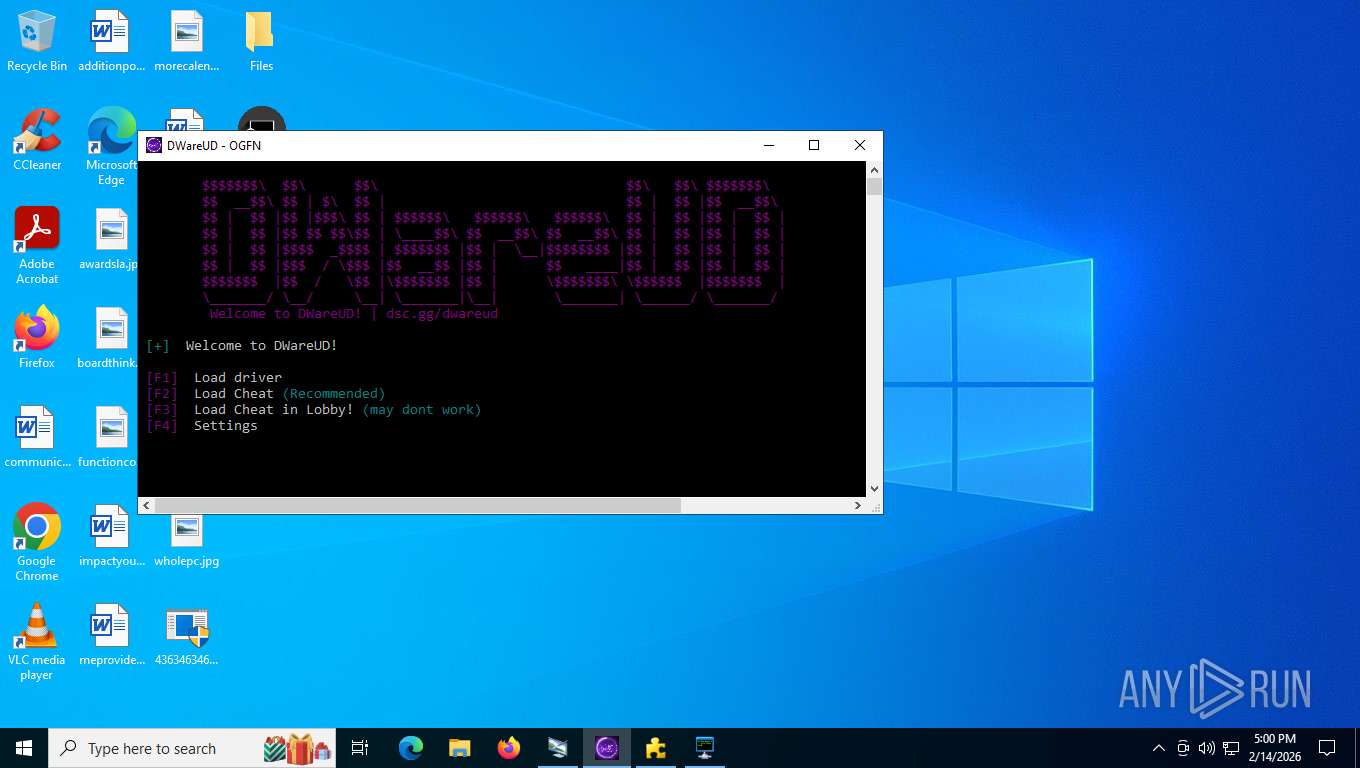Open the 436346346... executable icon
The width and height of the screenshot is (1360, 768).
[186, 635]
